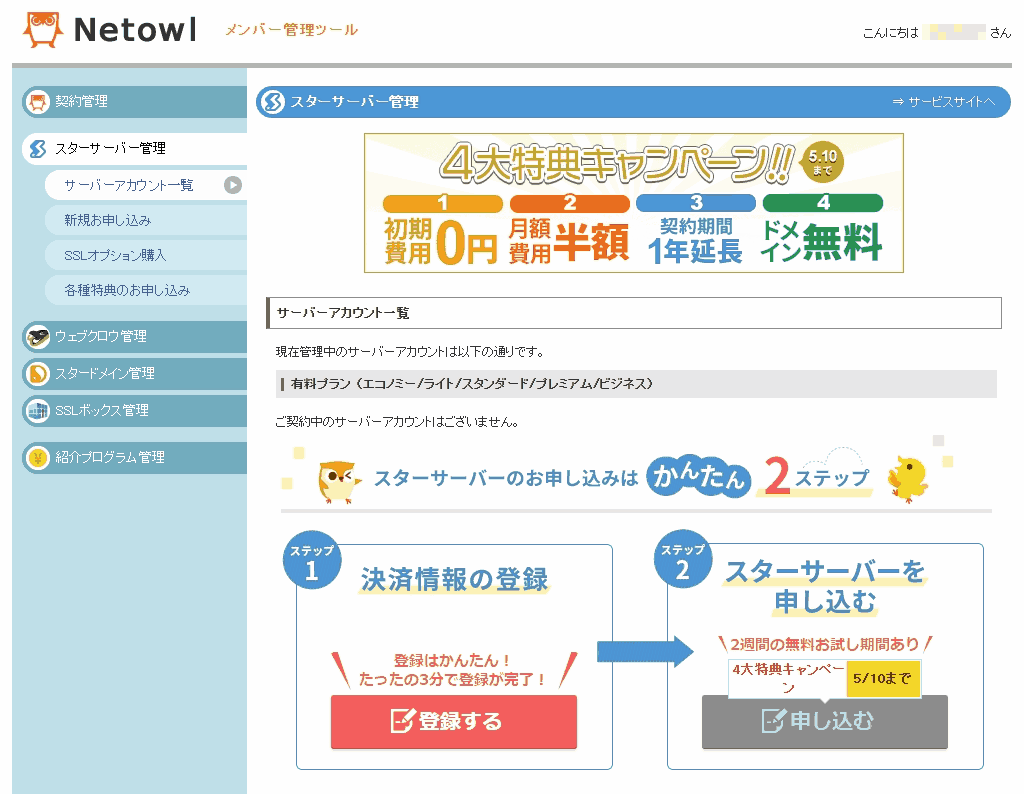Open the 契約管理 menu

(135, 102)
